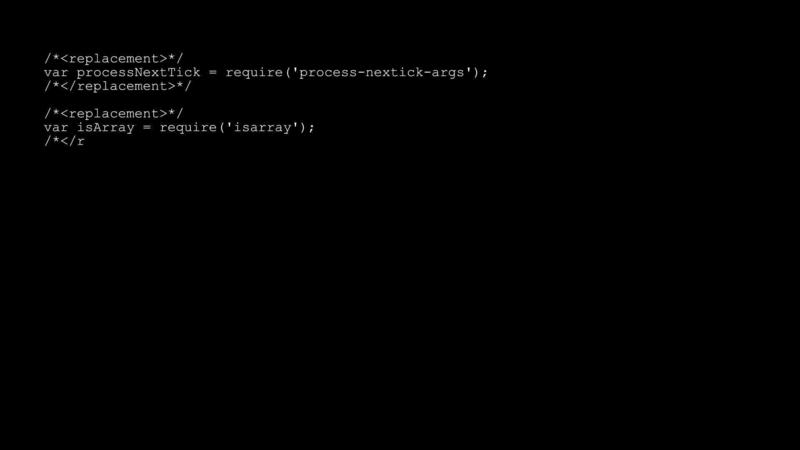
Task: Click the equals sign after isArray
Action: point(147,128)
